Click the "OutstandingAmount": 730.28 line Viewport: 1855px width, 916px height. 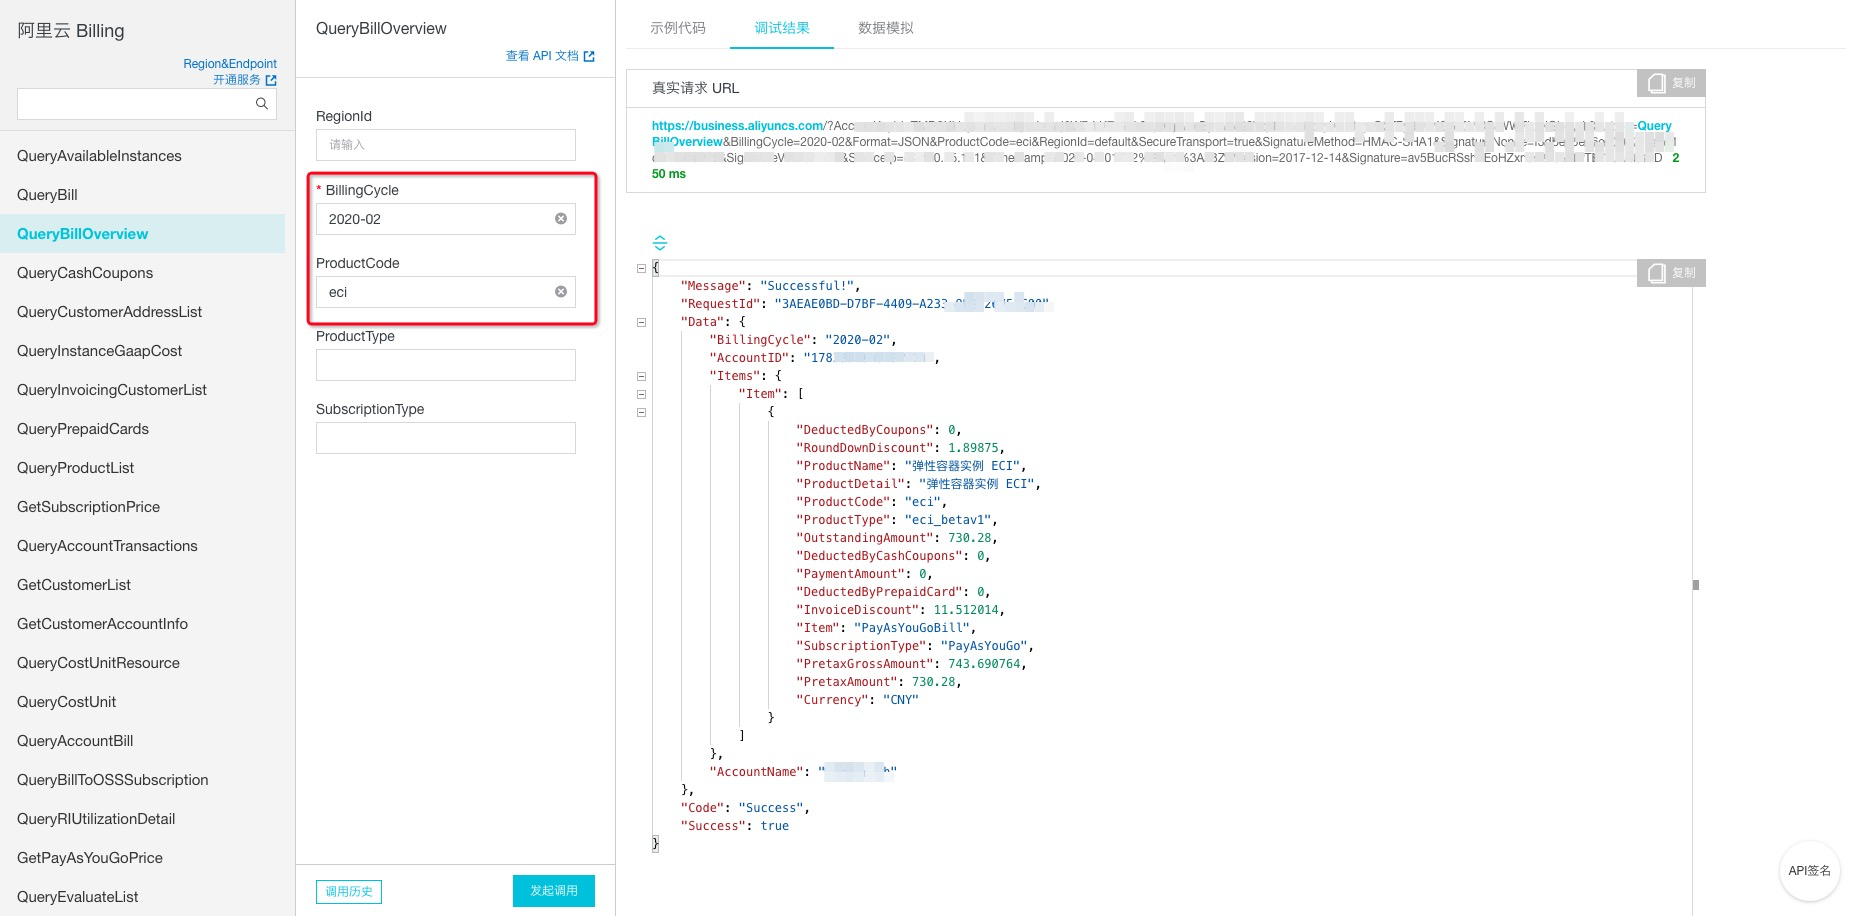896,538
